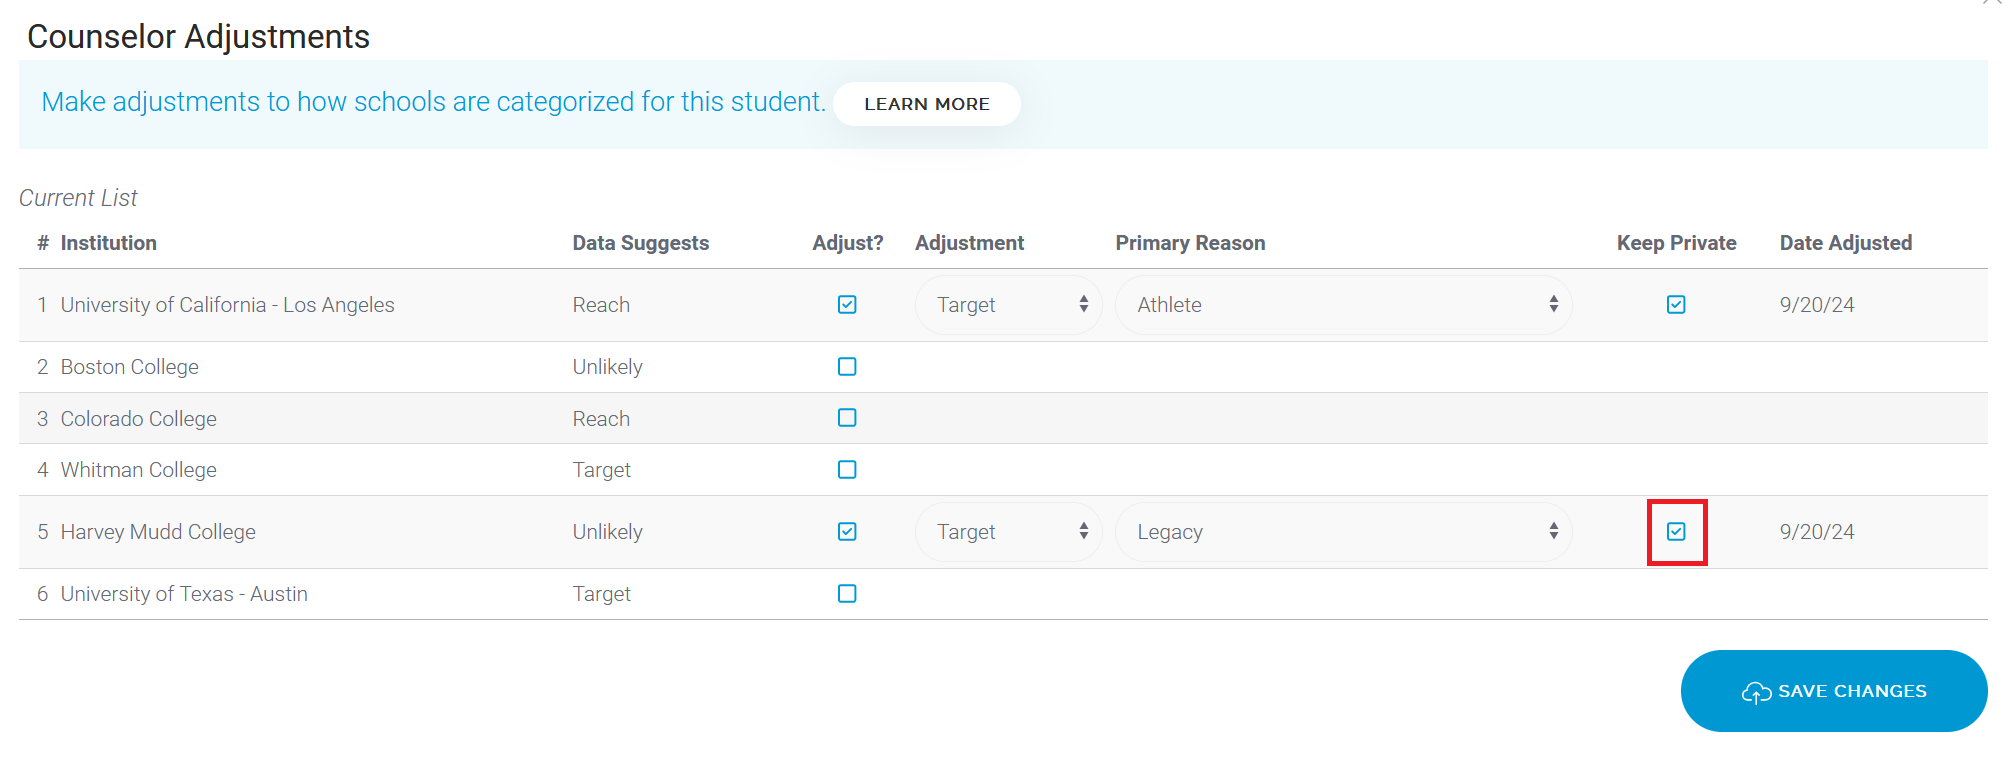Click 9/20/24 date for Harvey Mudd College
The image size is (2009, 779).
click(x=1817, y=532)
